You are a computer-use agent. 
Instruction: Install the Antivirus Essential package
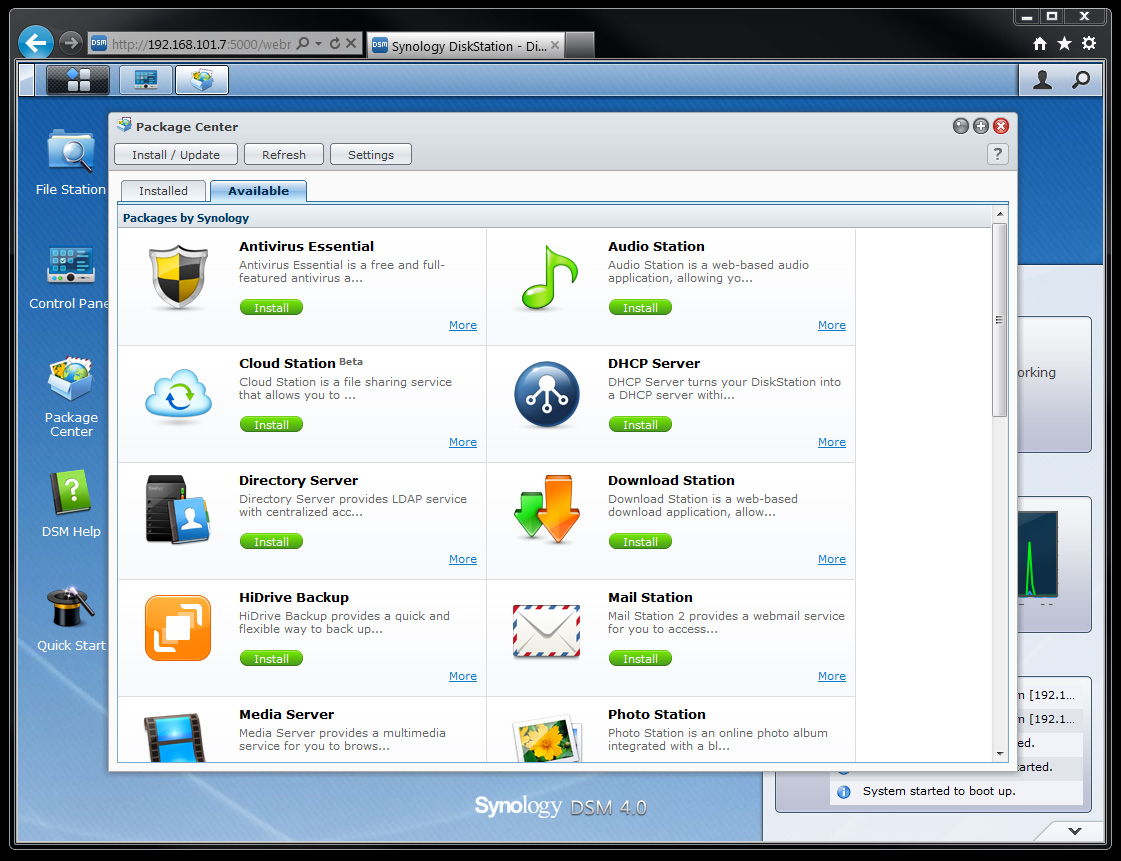271,308
